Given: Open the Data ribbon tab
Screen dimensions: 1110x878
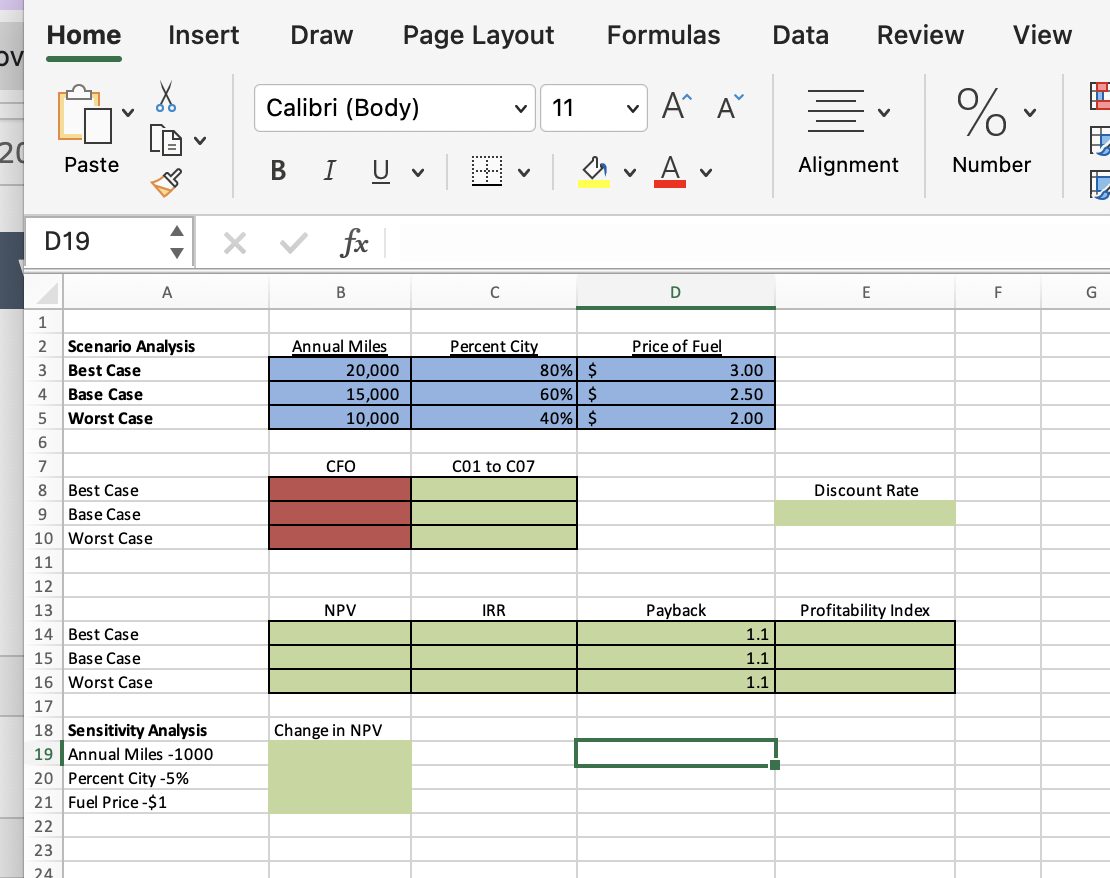Looking at the screenshot, I should point(800,35).
